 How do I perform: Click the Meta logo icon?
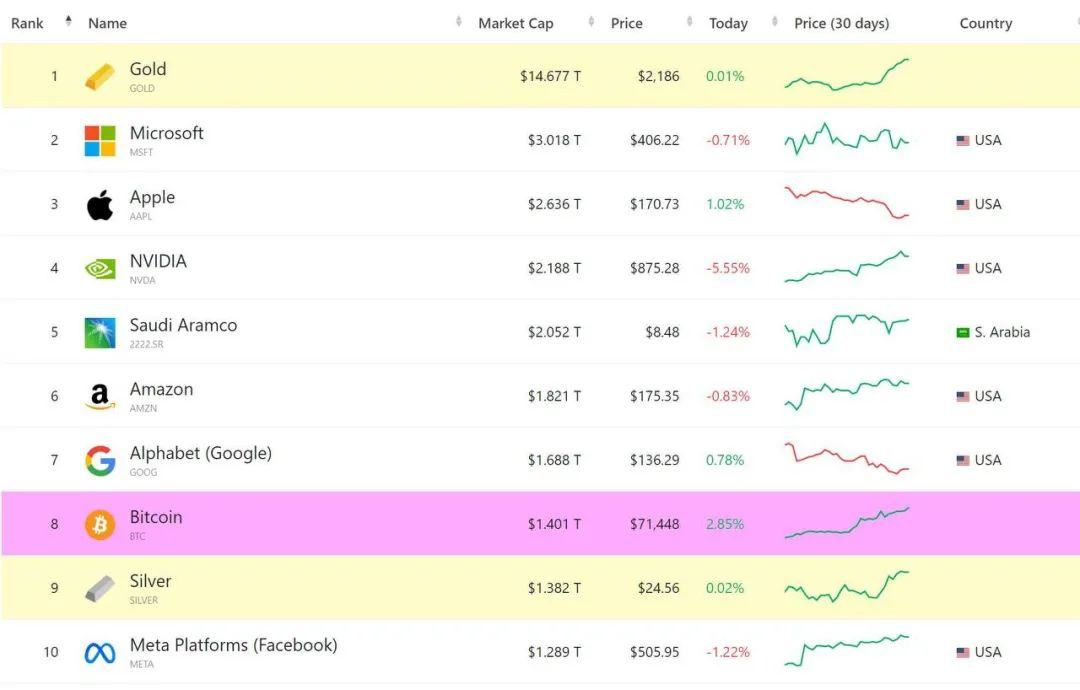pos(100,653)
